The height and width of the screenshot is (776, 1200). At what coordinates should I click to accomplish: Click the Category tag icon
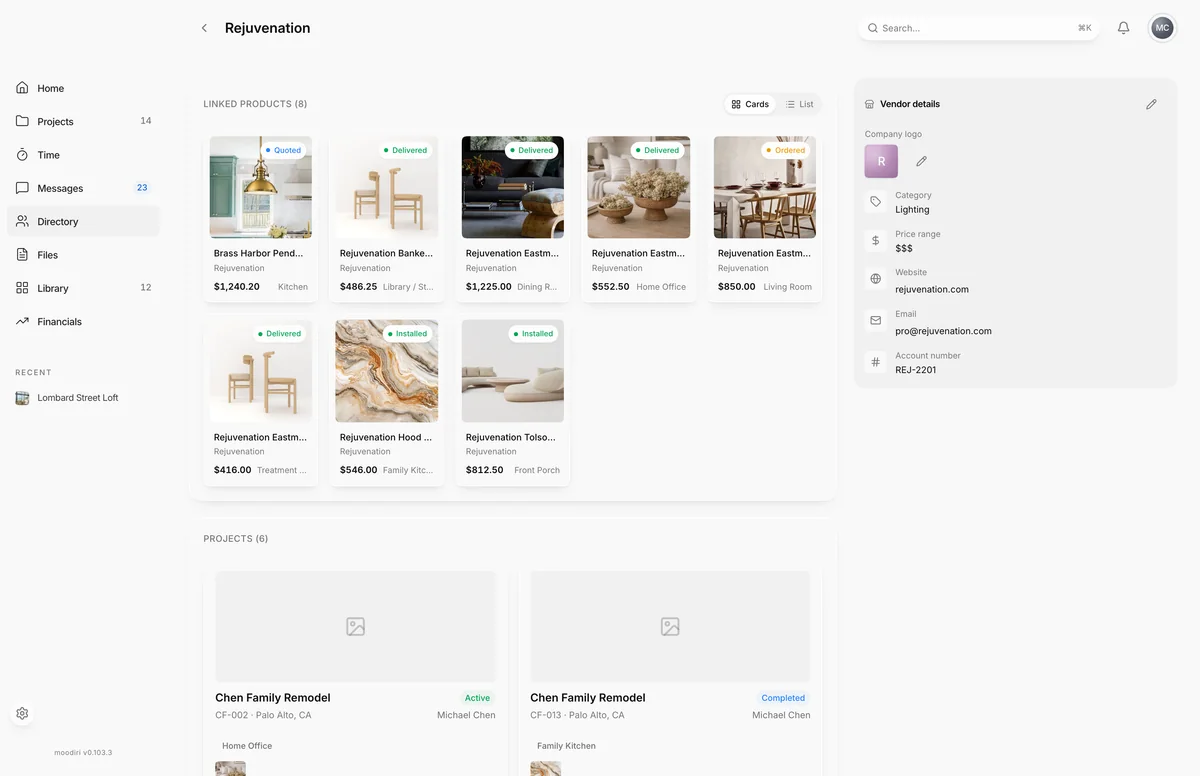pos(876,202)
